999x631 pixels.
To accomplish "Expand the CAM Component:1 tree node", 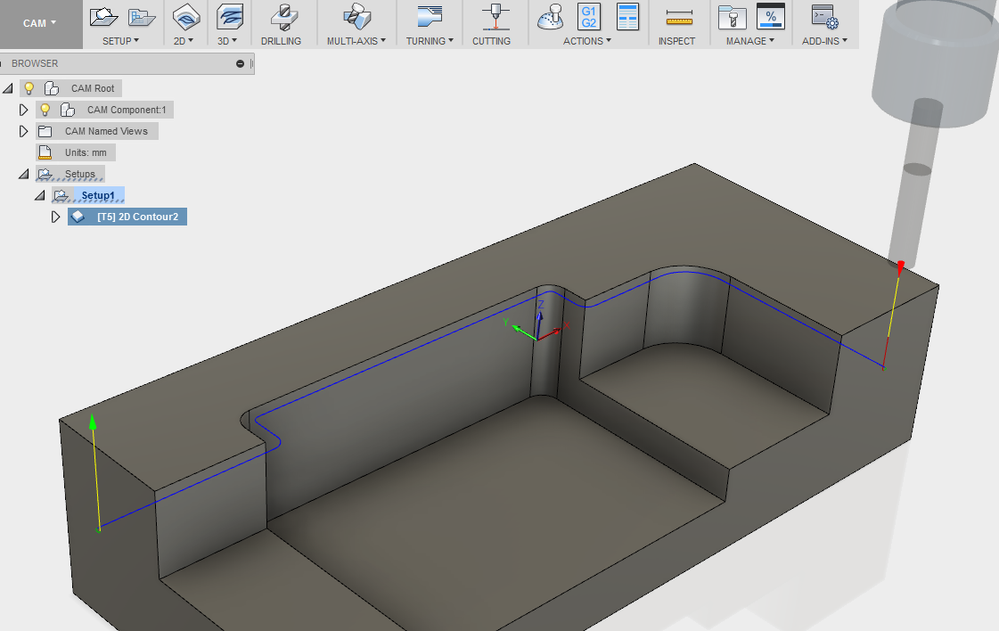I will (x=24, y=110).
